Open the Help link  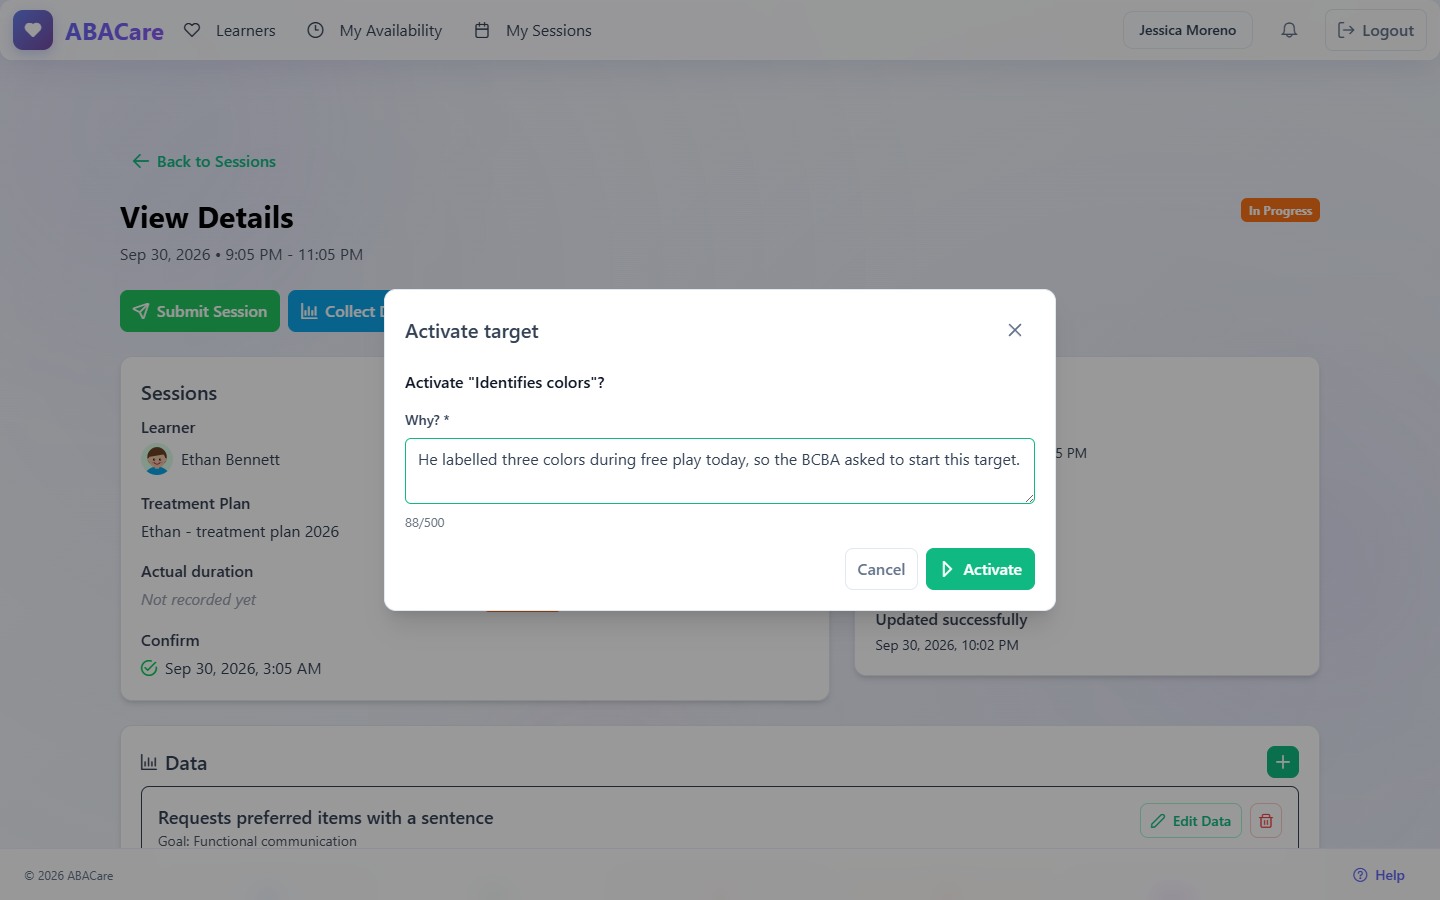[x=1379, y=875]
